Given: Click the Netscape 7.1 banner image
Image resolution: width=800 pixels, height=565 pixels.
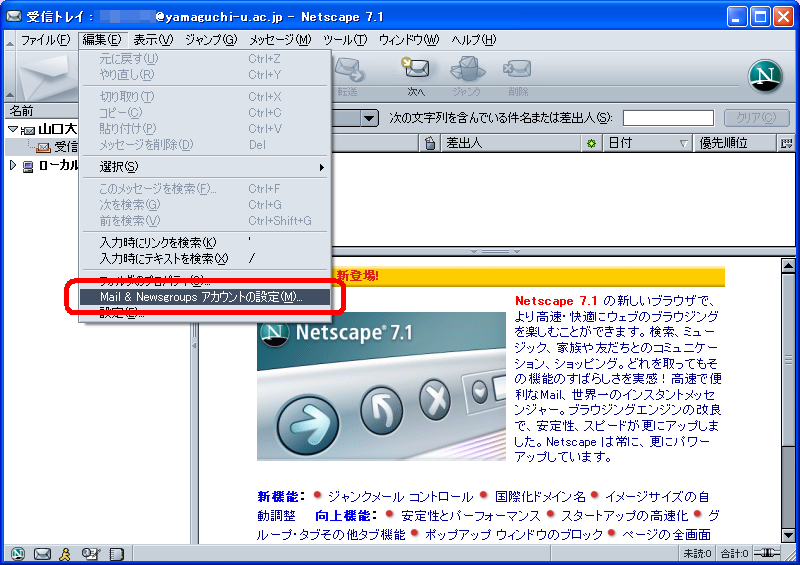Looking at the screenshot, I should pos(381,386).
